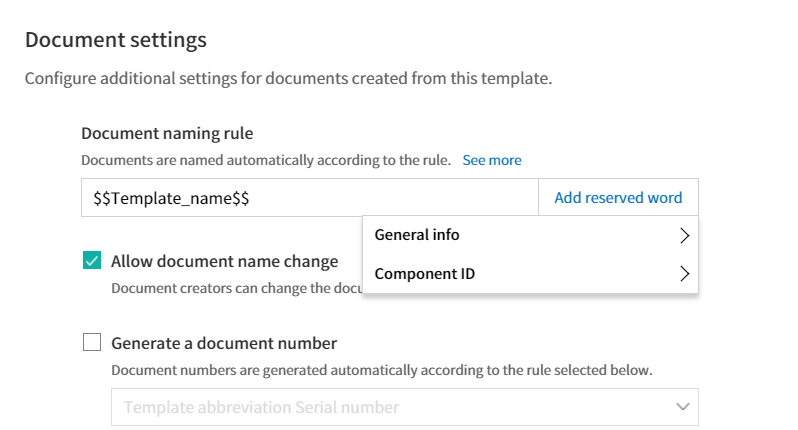Screen dimensions: 798x430
Task: Expand the Component ID submenu arrow
Action: click(685, 274)
